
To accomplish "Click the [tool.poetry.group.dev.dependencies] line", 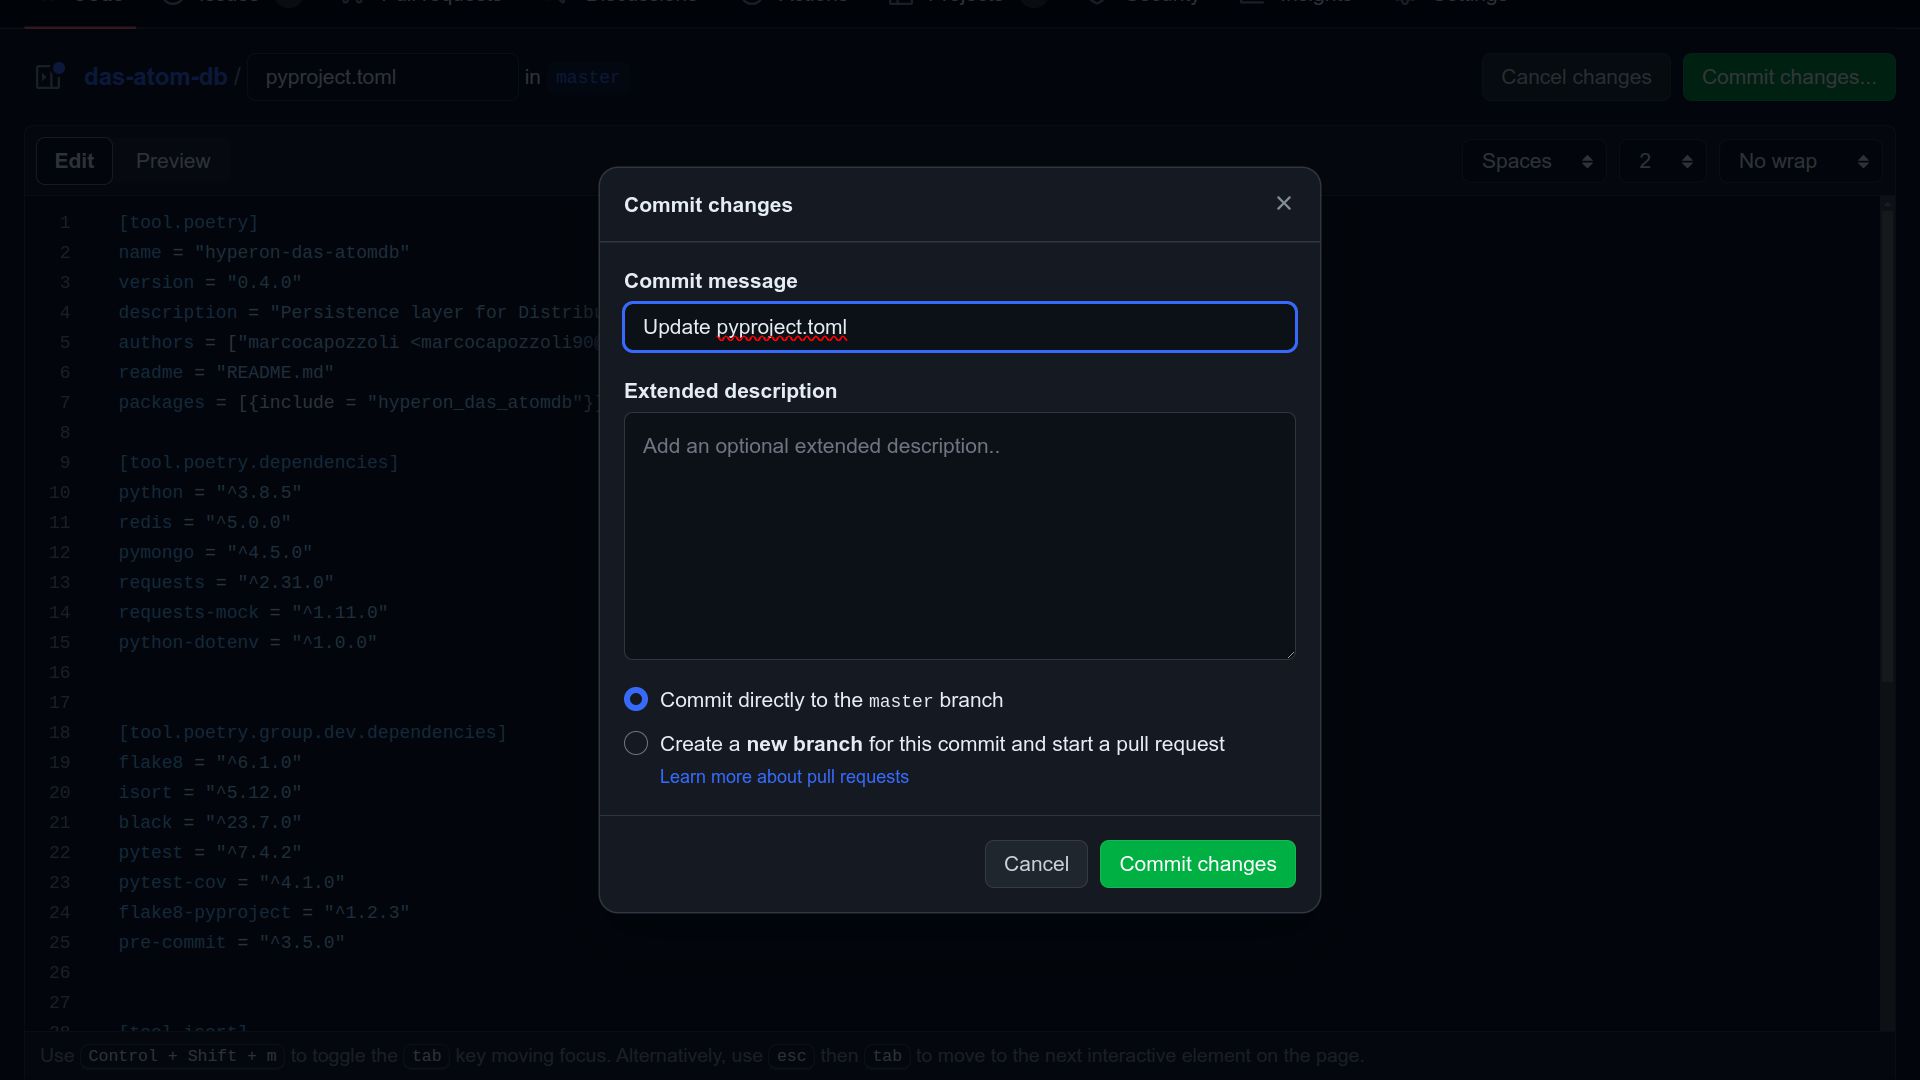I will pyautogui.click(x=312, y=733).
